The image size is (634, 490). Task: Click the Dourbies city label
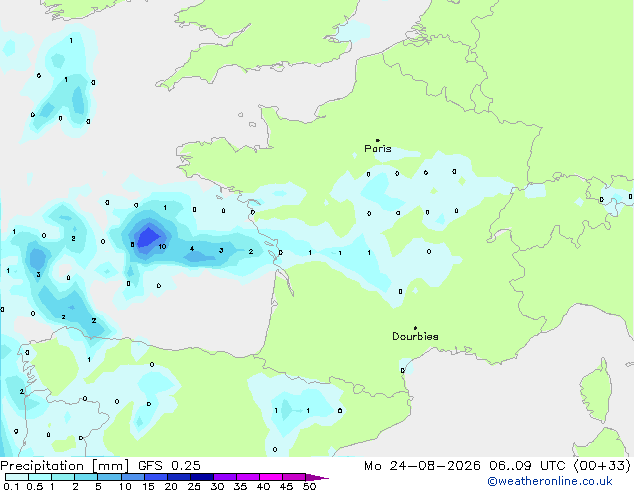pyautogui.click(x=415, y=336)
